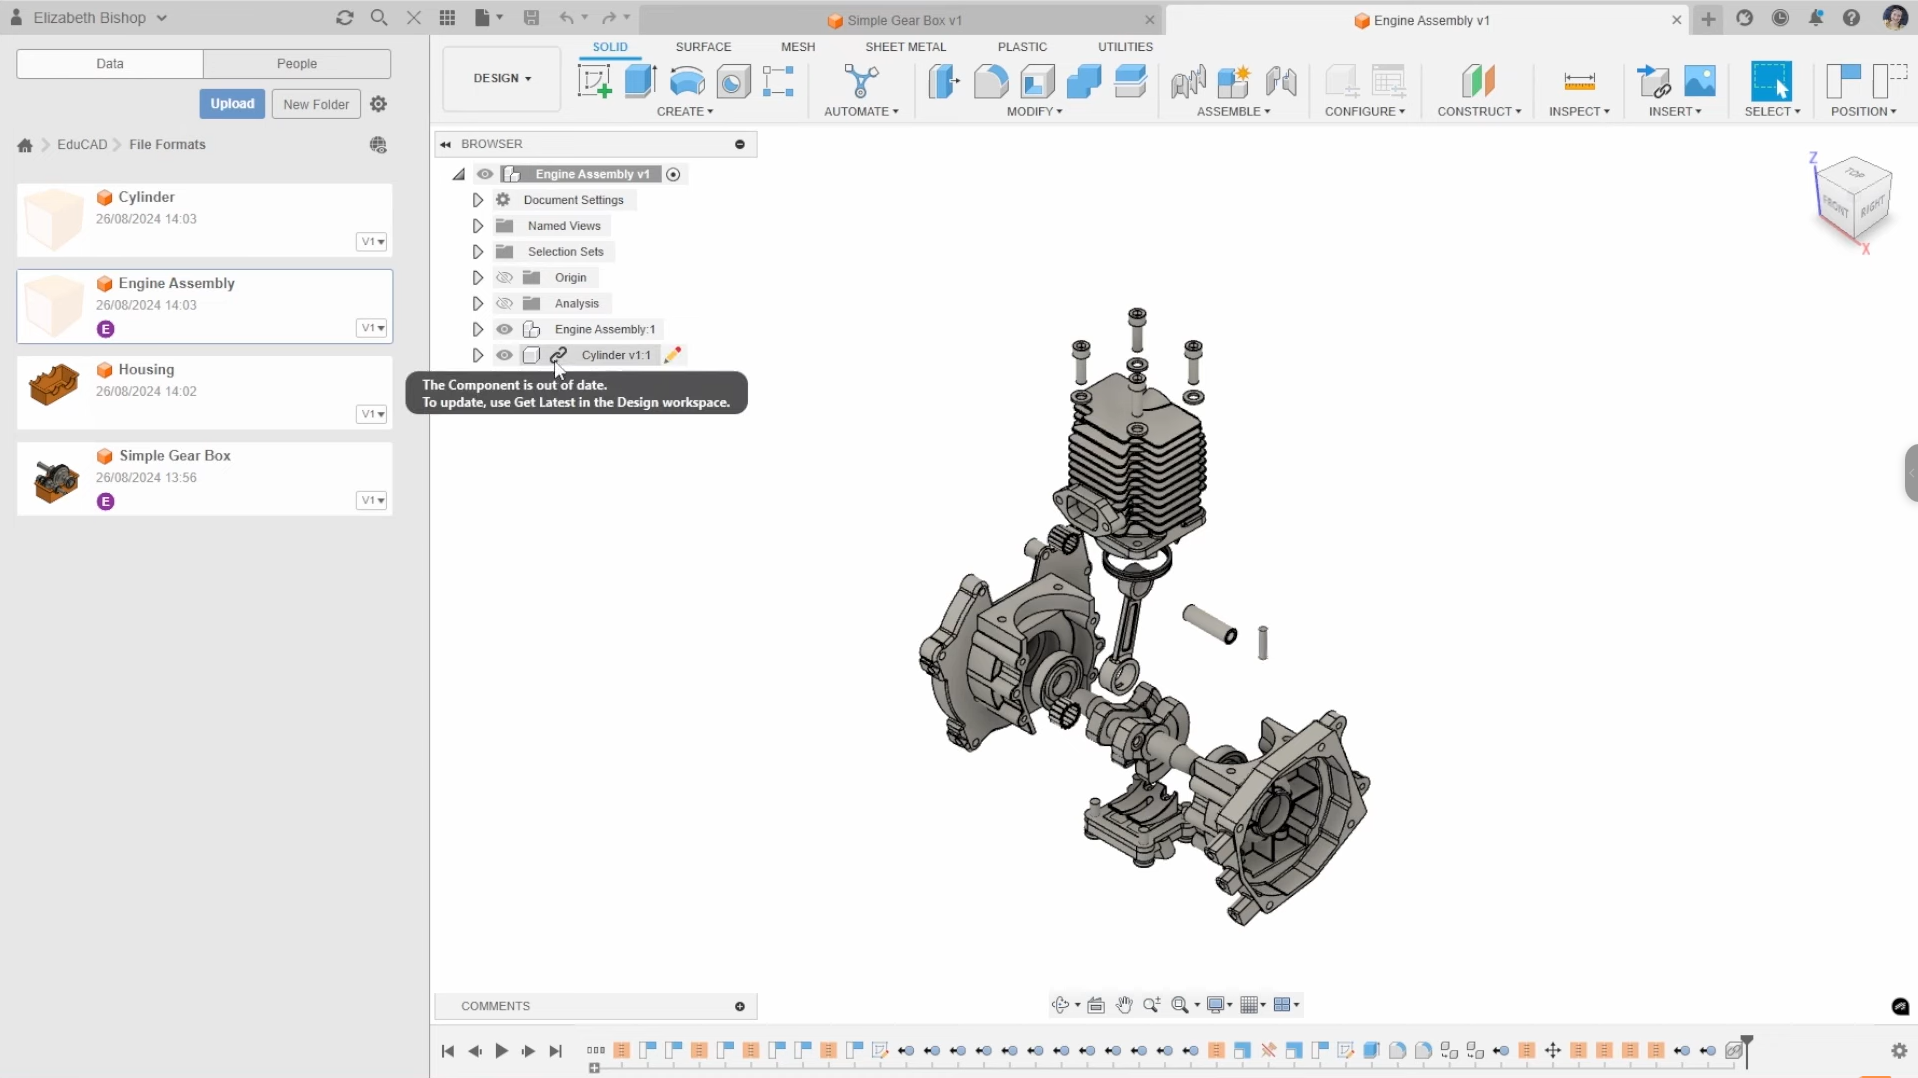1918x1078 pixels.
Task: Open the Create dropdown menu
Action: 685,111
